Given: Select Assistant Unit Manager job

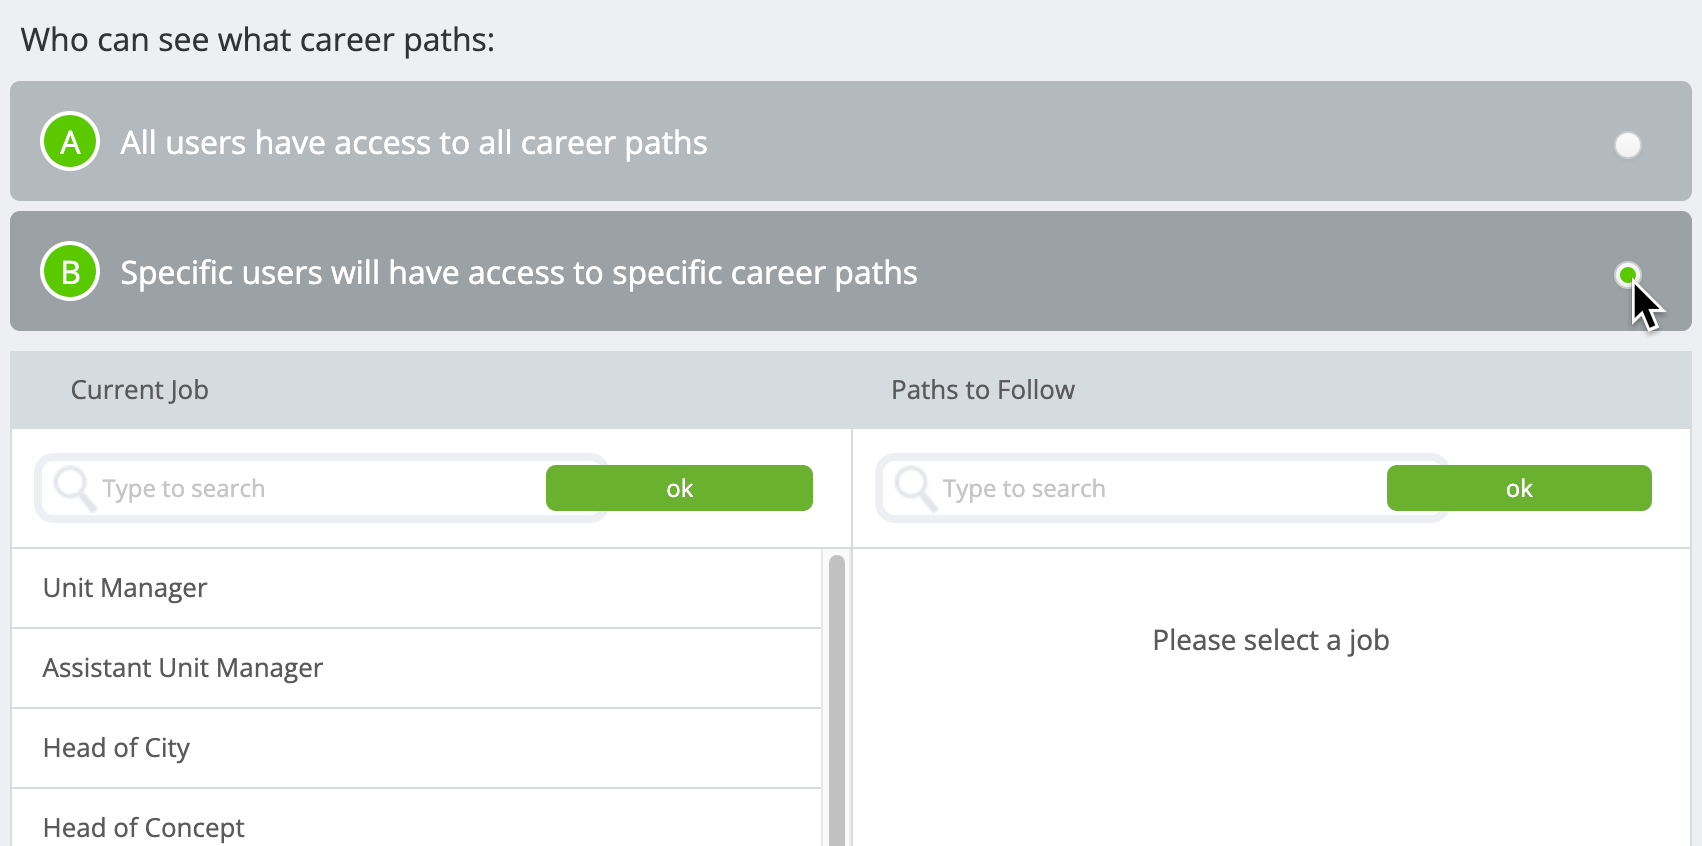Looking at the screenshot, I should tap(417, 668).
